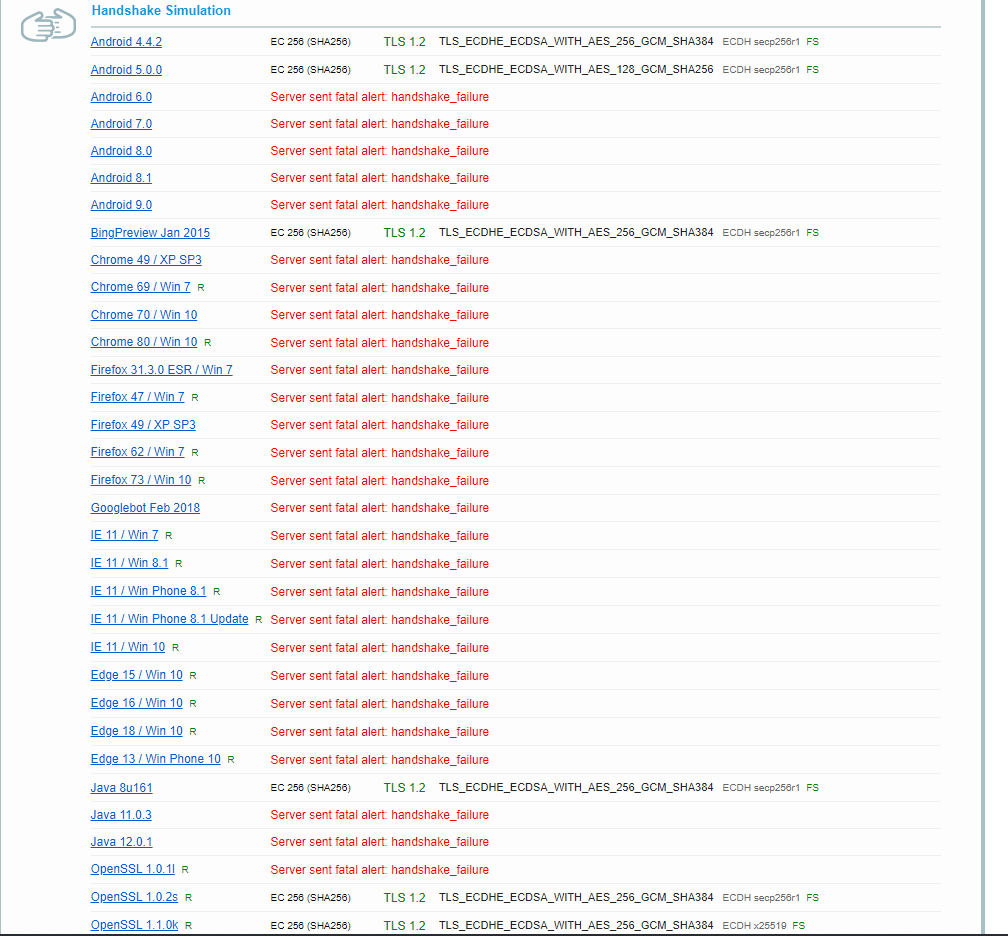
Task: Open the IE 11 / Win 7 link
Action: (x=124, y=535)
